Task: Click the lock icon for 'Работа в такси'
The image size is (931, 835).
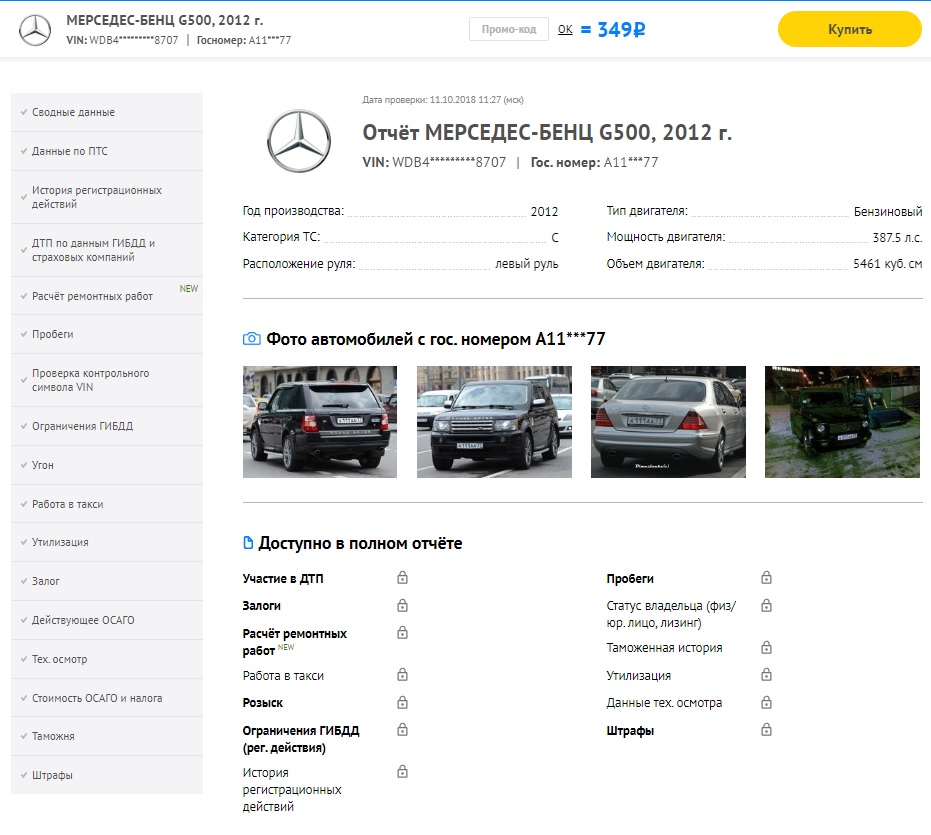Action: point(403,675)
